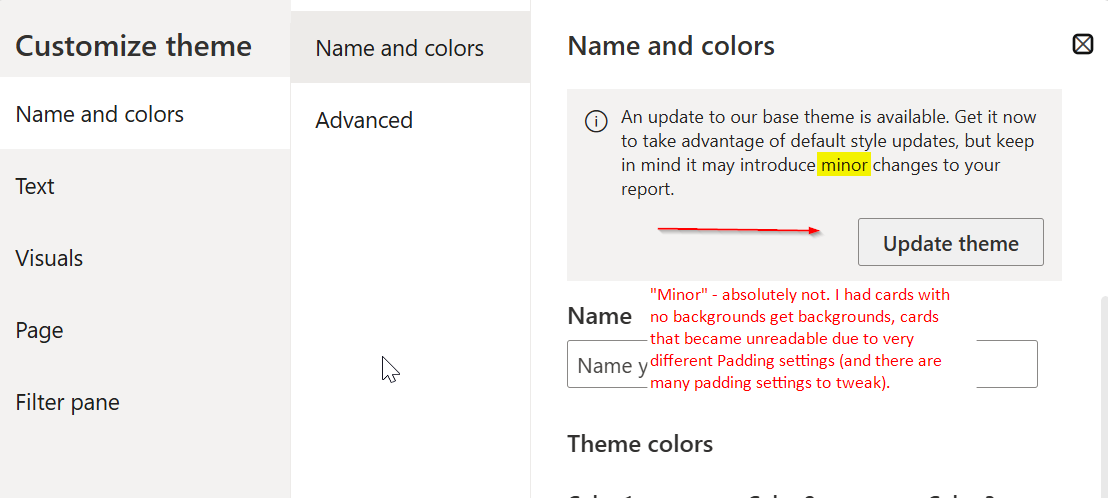
Task: Open the Text settings section
Action: click(145, 186)
